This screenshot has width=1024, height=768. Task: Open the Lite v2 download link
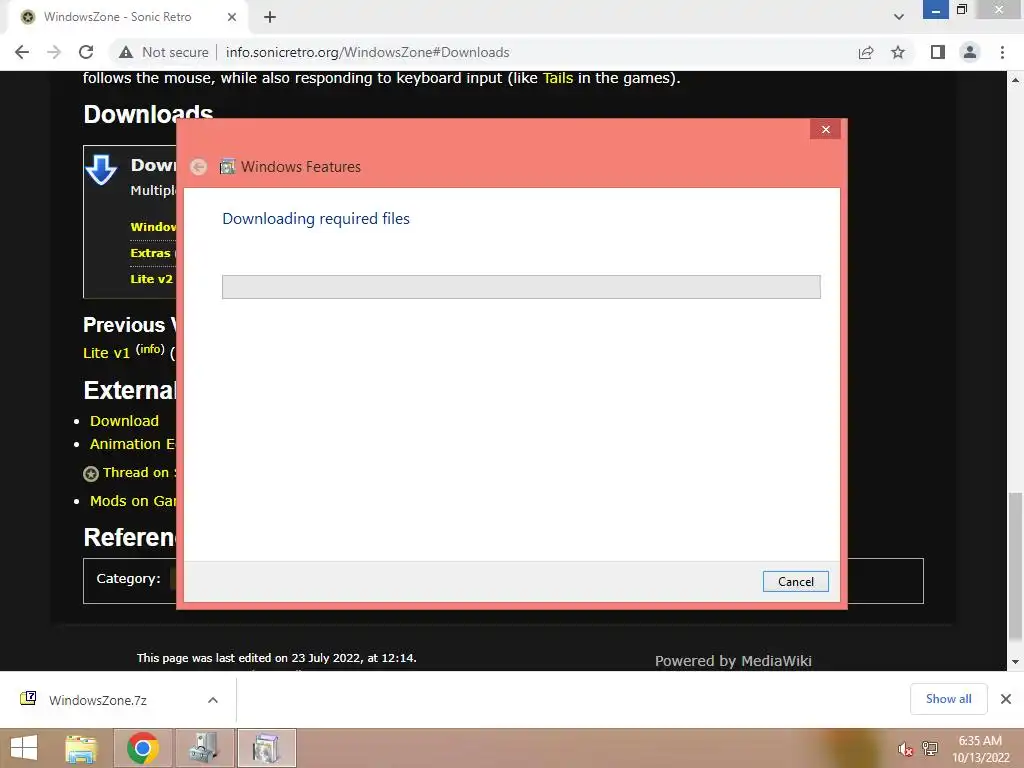pos(152,279)
